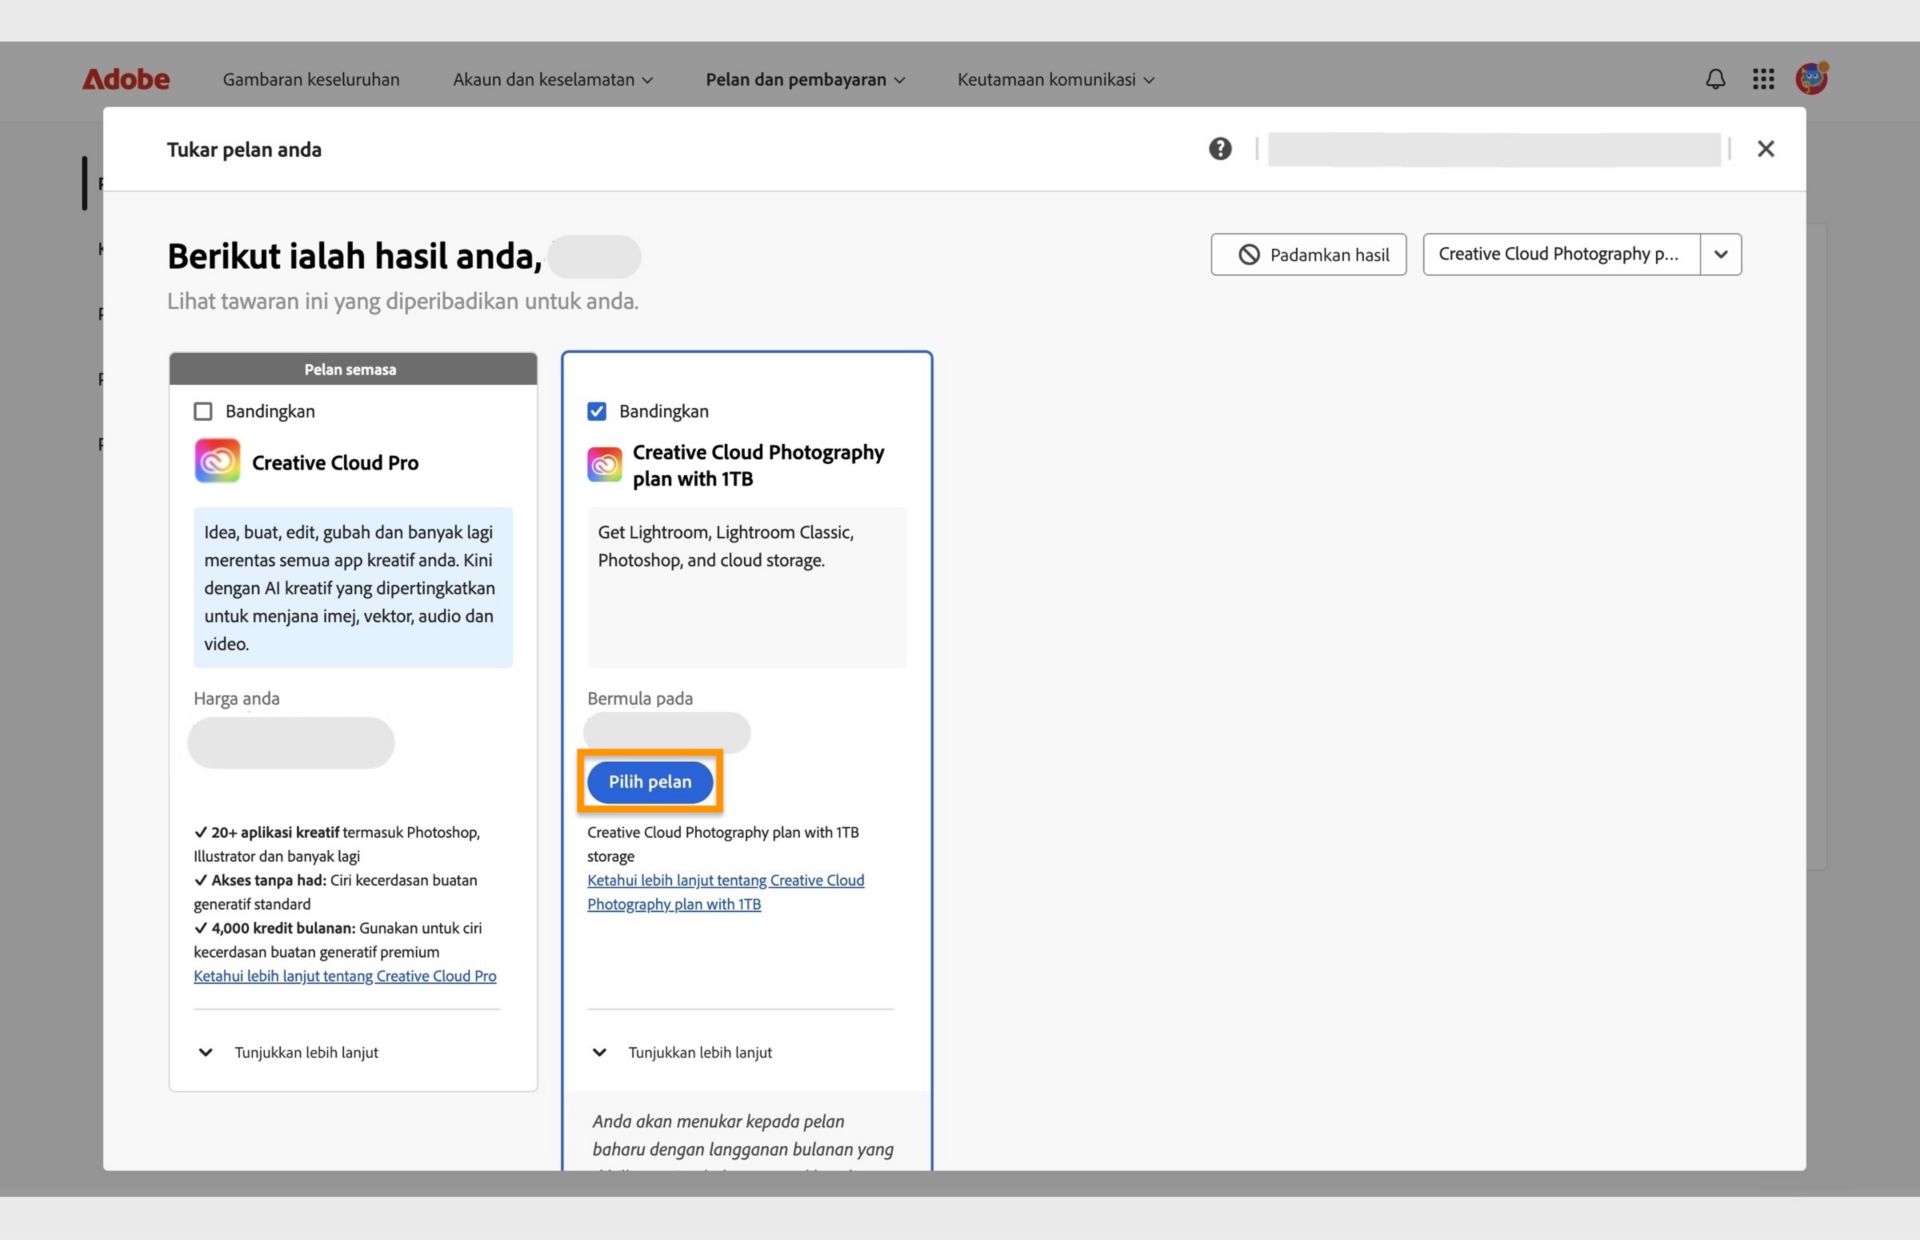Click the Padamkan hasil button
1920x1240 pixels.
click(1308, 255)
